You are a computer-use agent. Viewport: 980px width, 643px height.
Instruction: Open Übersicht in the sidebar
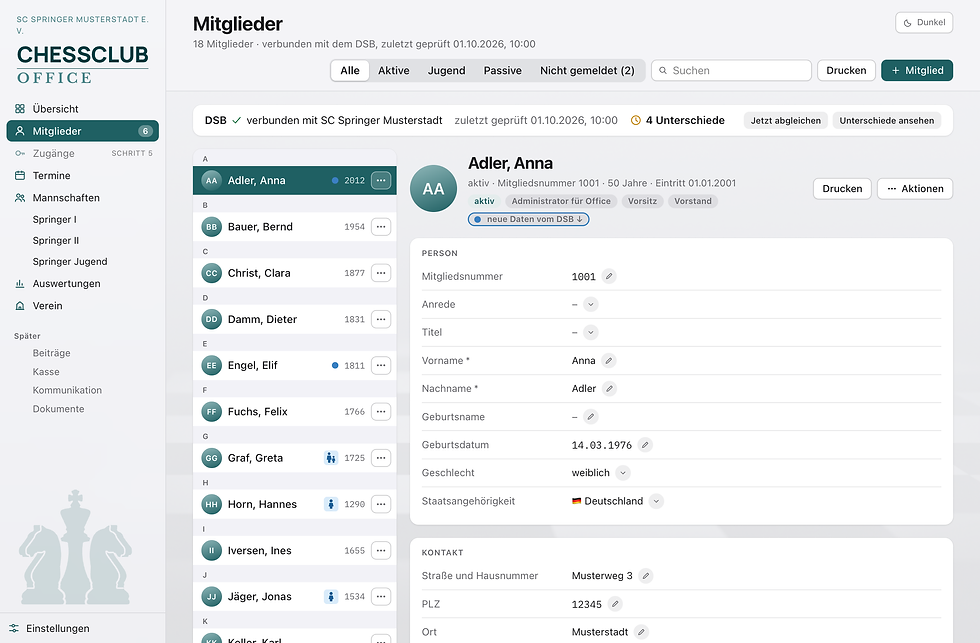[x=82, y=109]
